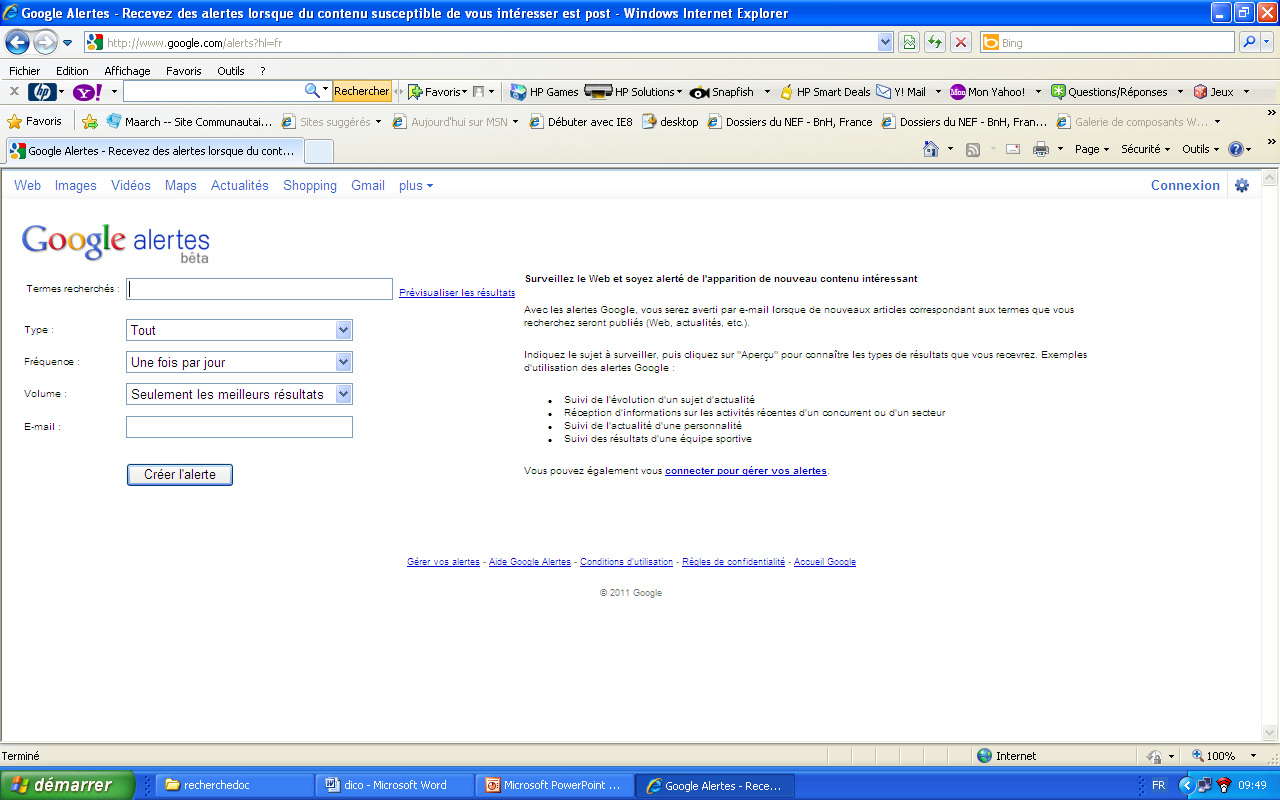Click the Créer l'alerte button
Viewport: 1280px width, 800px height.
[180, 474]
